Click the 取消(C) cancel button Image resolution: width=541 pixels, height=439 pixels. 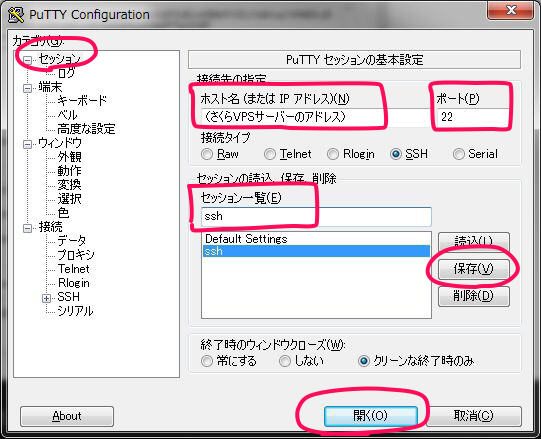pyautogui.click(x=473, y=416)
